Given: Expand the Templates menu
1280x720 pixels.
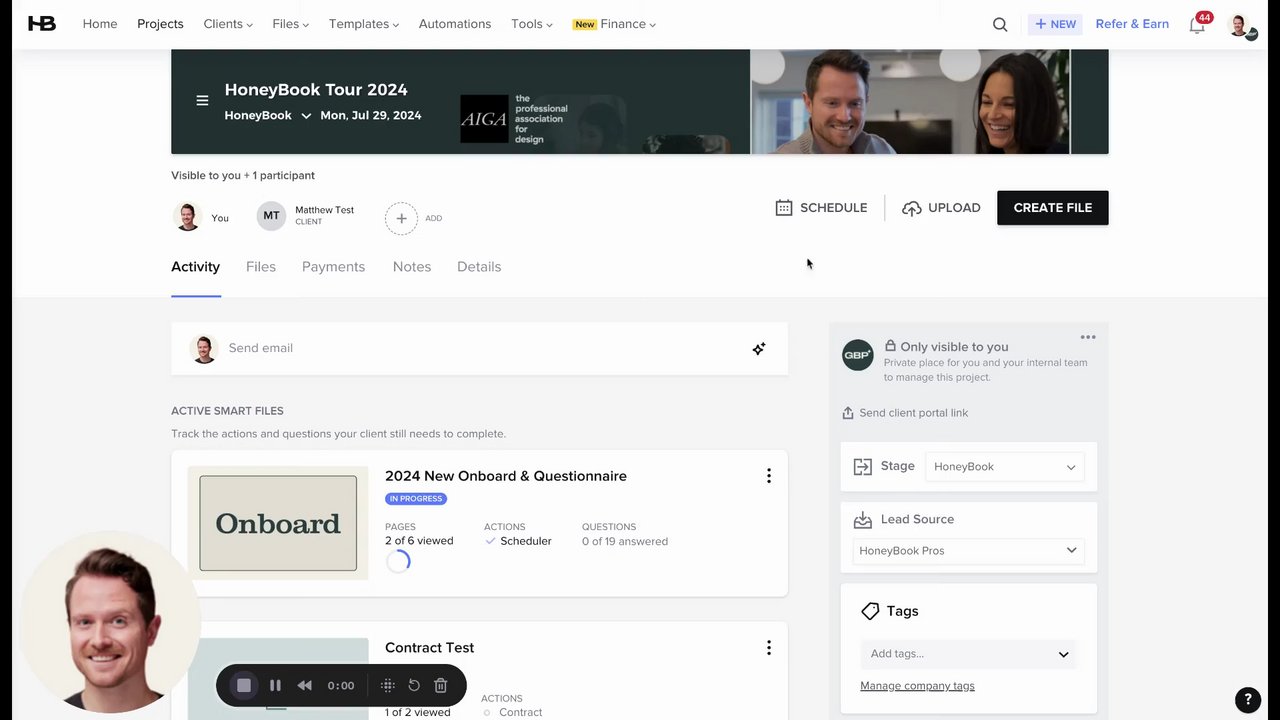Looking at the screenshot, I should 364,24.
